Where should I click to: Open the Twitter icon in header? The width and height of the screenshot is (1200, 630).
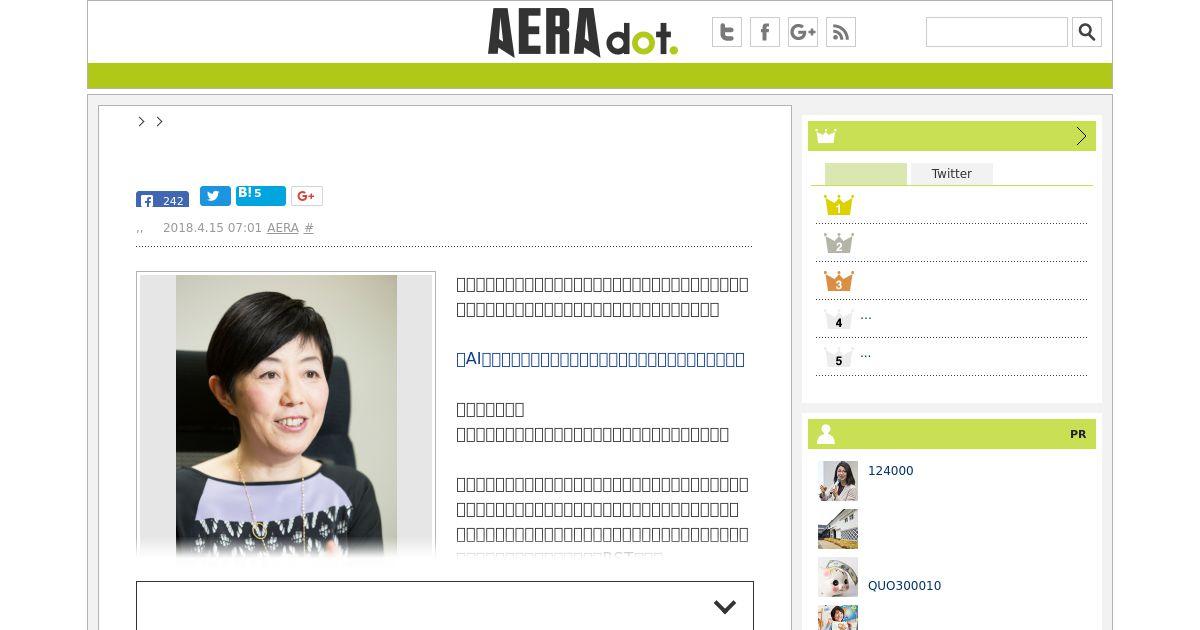pyautogui.click(x=727, y=32)
